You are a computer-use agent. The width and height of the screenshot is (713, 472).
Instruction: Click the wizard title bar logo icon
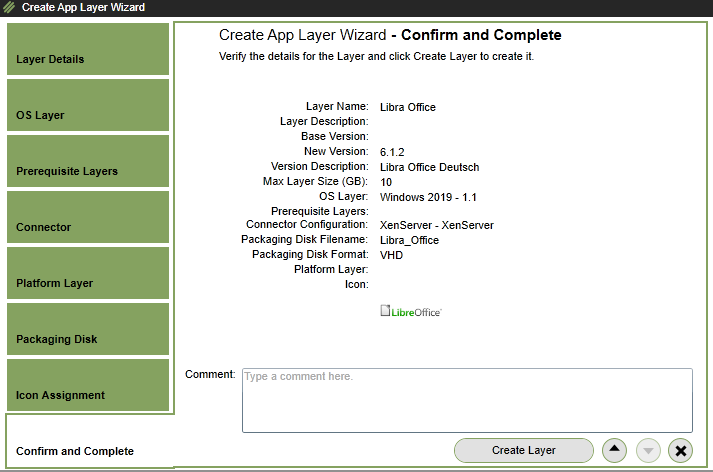9,7
